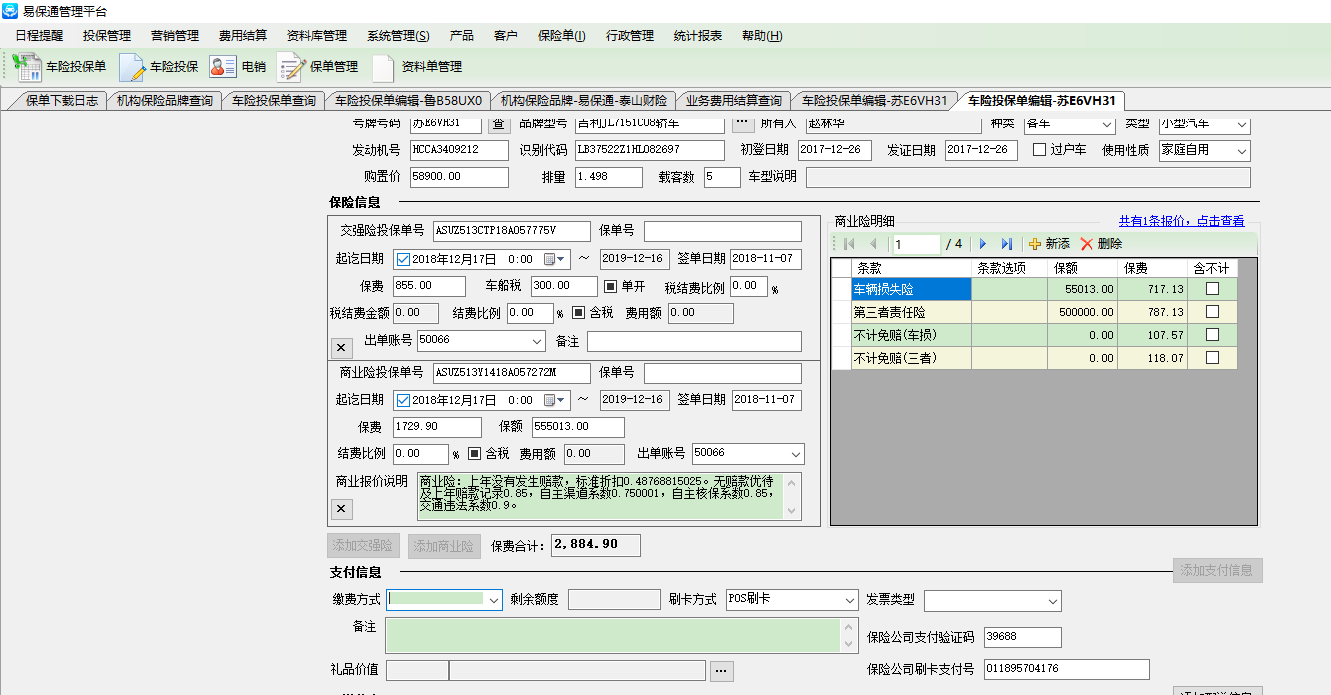Image resolution: width=1331 pixels, height=695 pixels.
Task: Check the 过户车 checkbox
Action: pos(1040,150)
